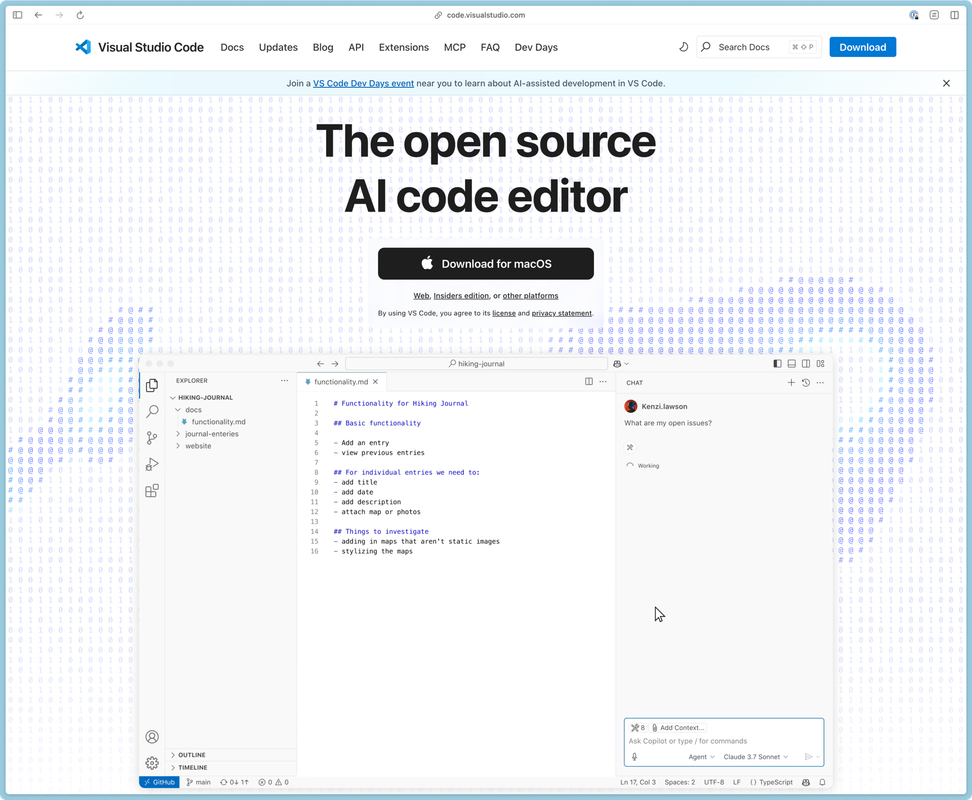Click the code.visualstudio.com address bar
972x800 pixels.
coord(480,15)
